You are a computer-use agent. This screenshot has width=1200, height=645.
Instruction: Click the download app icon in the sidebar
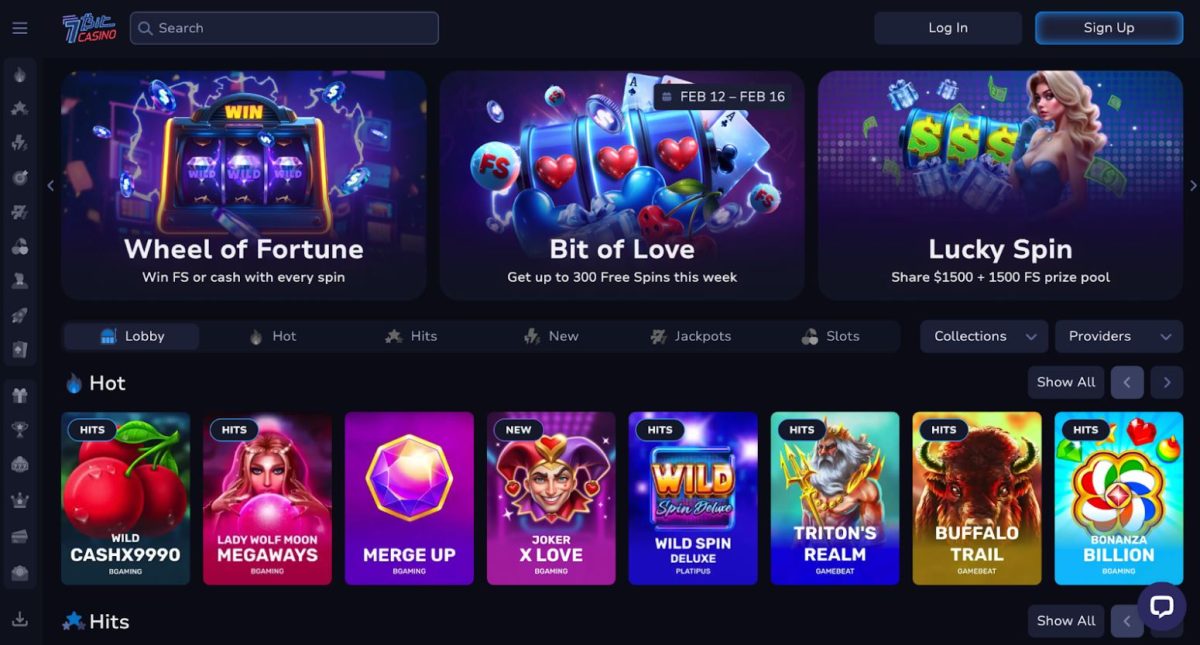tap(19, 619)
